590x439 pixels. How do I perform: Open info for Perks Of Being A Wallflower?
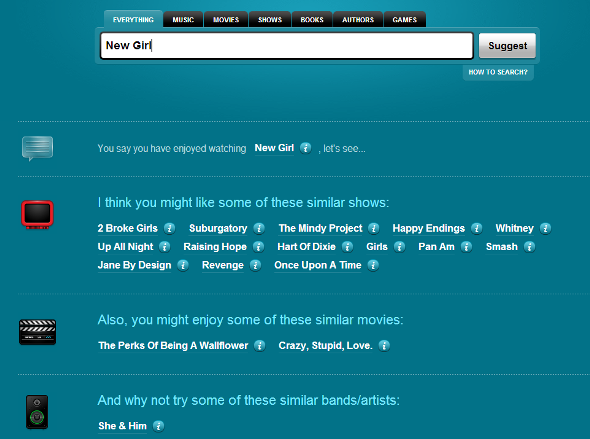pyautogui.click(x=260, y=346)
